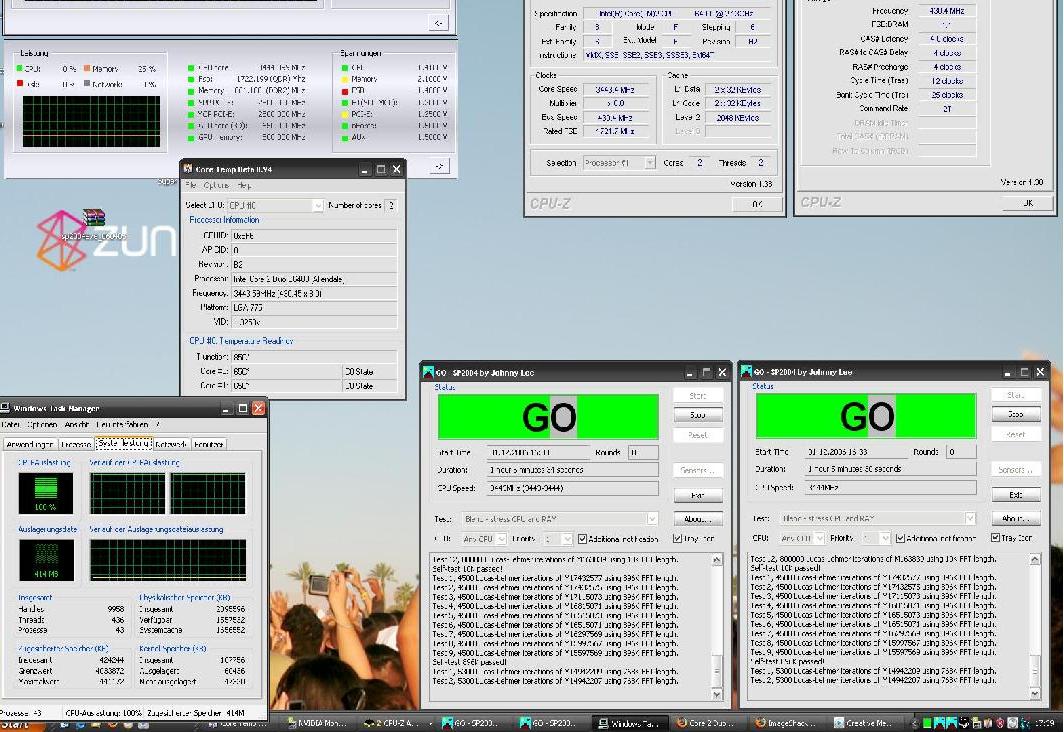1064x732 pixels.
Task: Open the File menu in Core Temp
Action: click(191, 185)
